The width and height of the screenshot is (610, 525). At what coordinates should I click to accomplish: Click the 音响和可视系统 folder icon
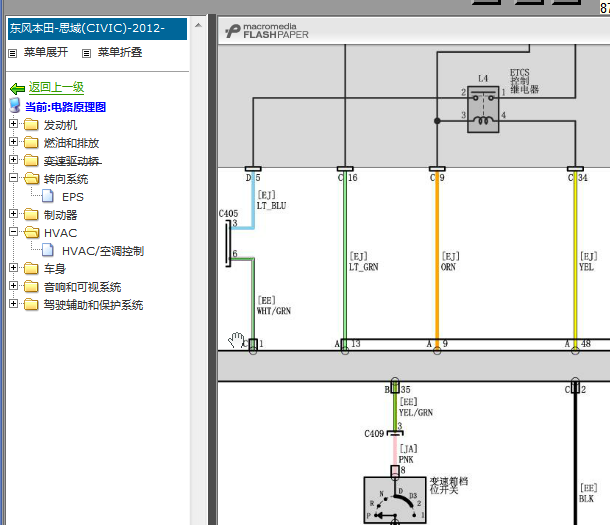coord(31,287)
